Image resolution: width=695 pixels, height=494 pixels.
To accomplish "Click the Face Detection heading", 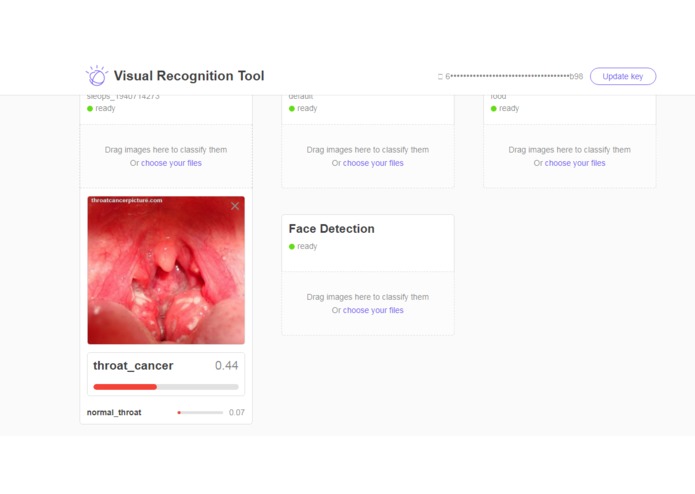I will (x=332, y=229).
